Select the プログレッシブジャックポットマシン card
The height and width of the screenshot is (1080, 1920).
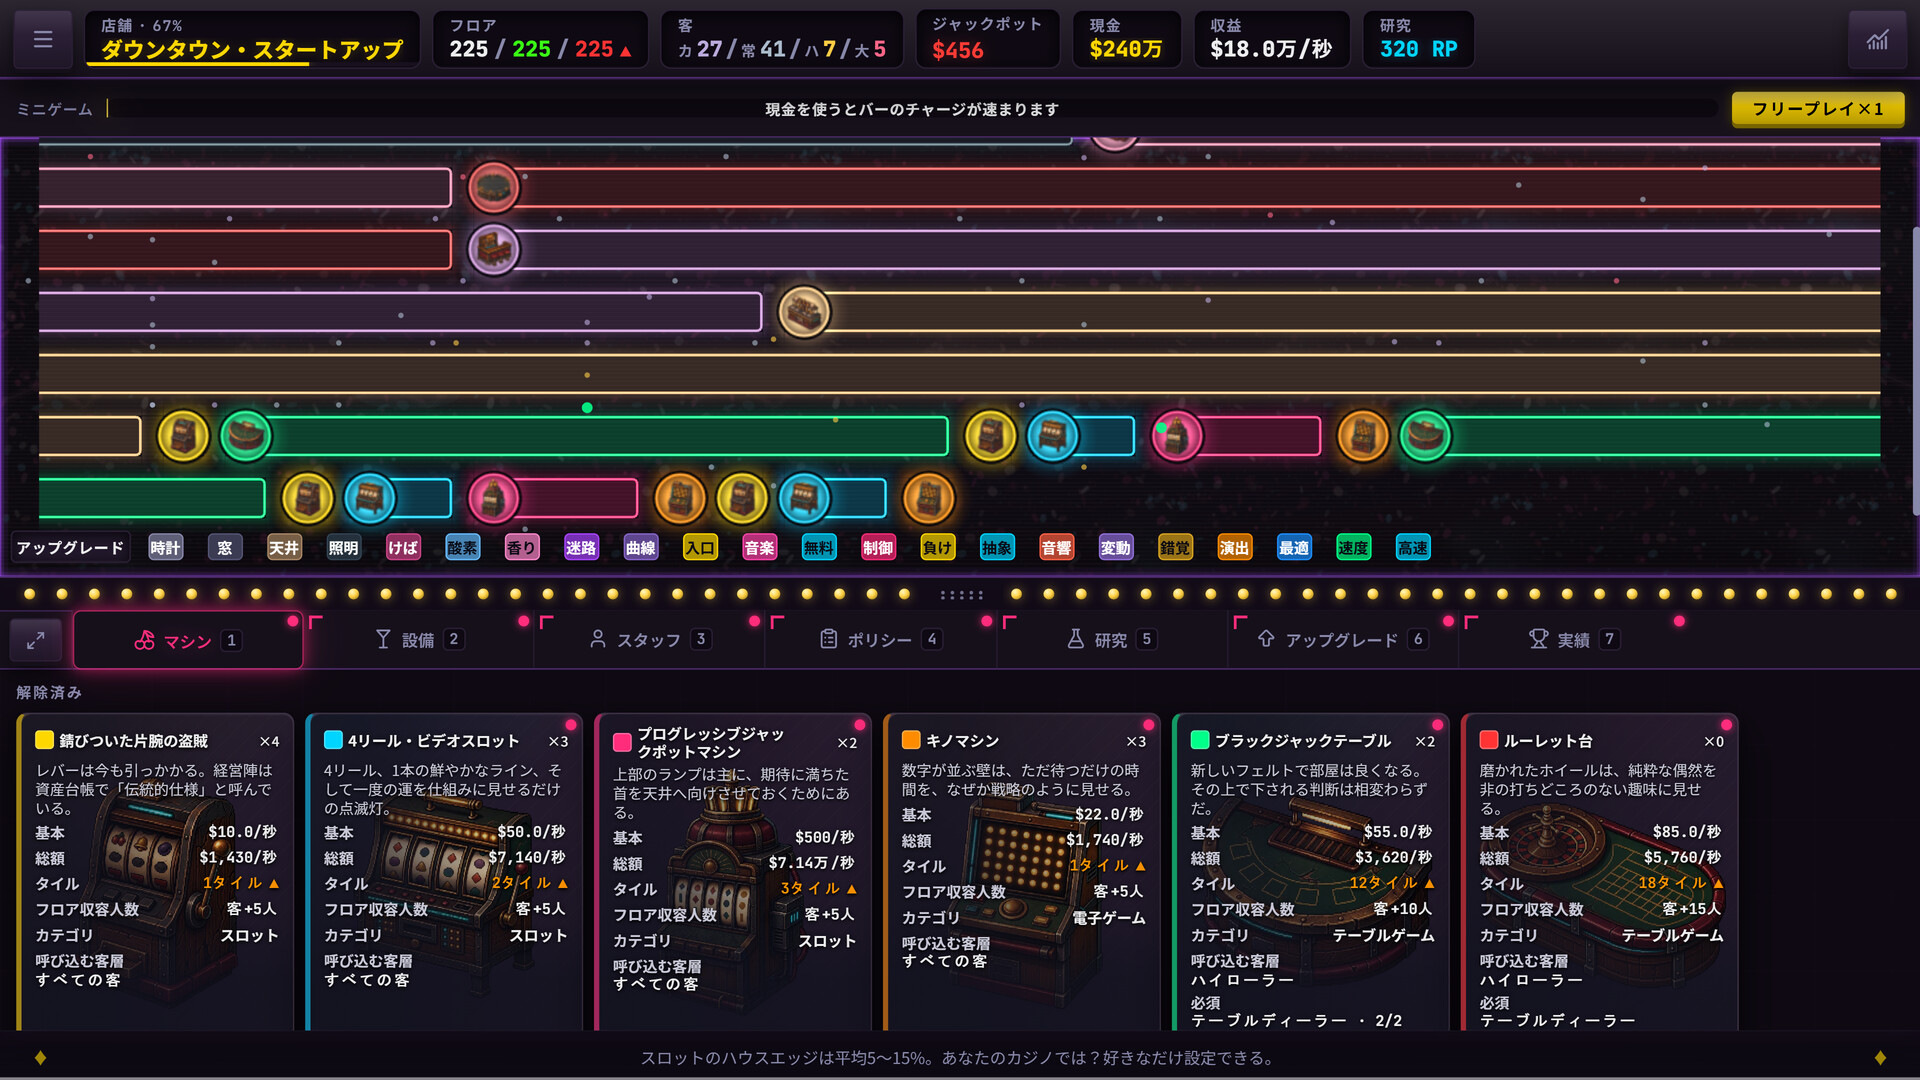pos(733,872)
